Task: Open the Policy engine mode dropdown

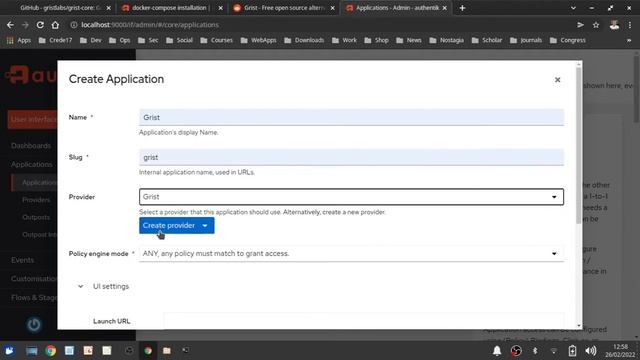Action: pos(351,253)
